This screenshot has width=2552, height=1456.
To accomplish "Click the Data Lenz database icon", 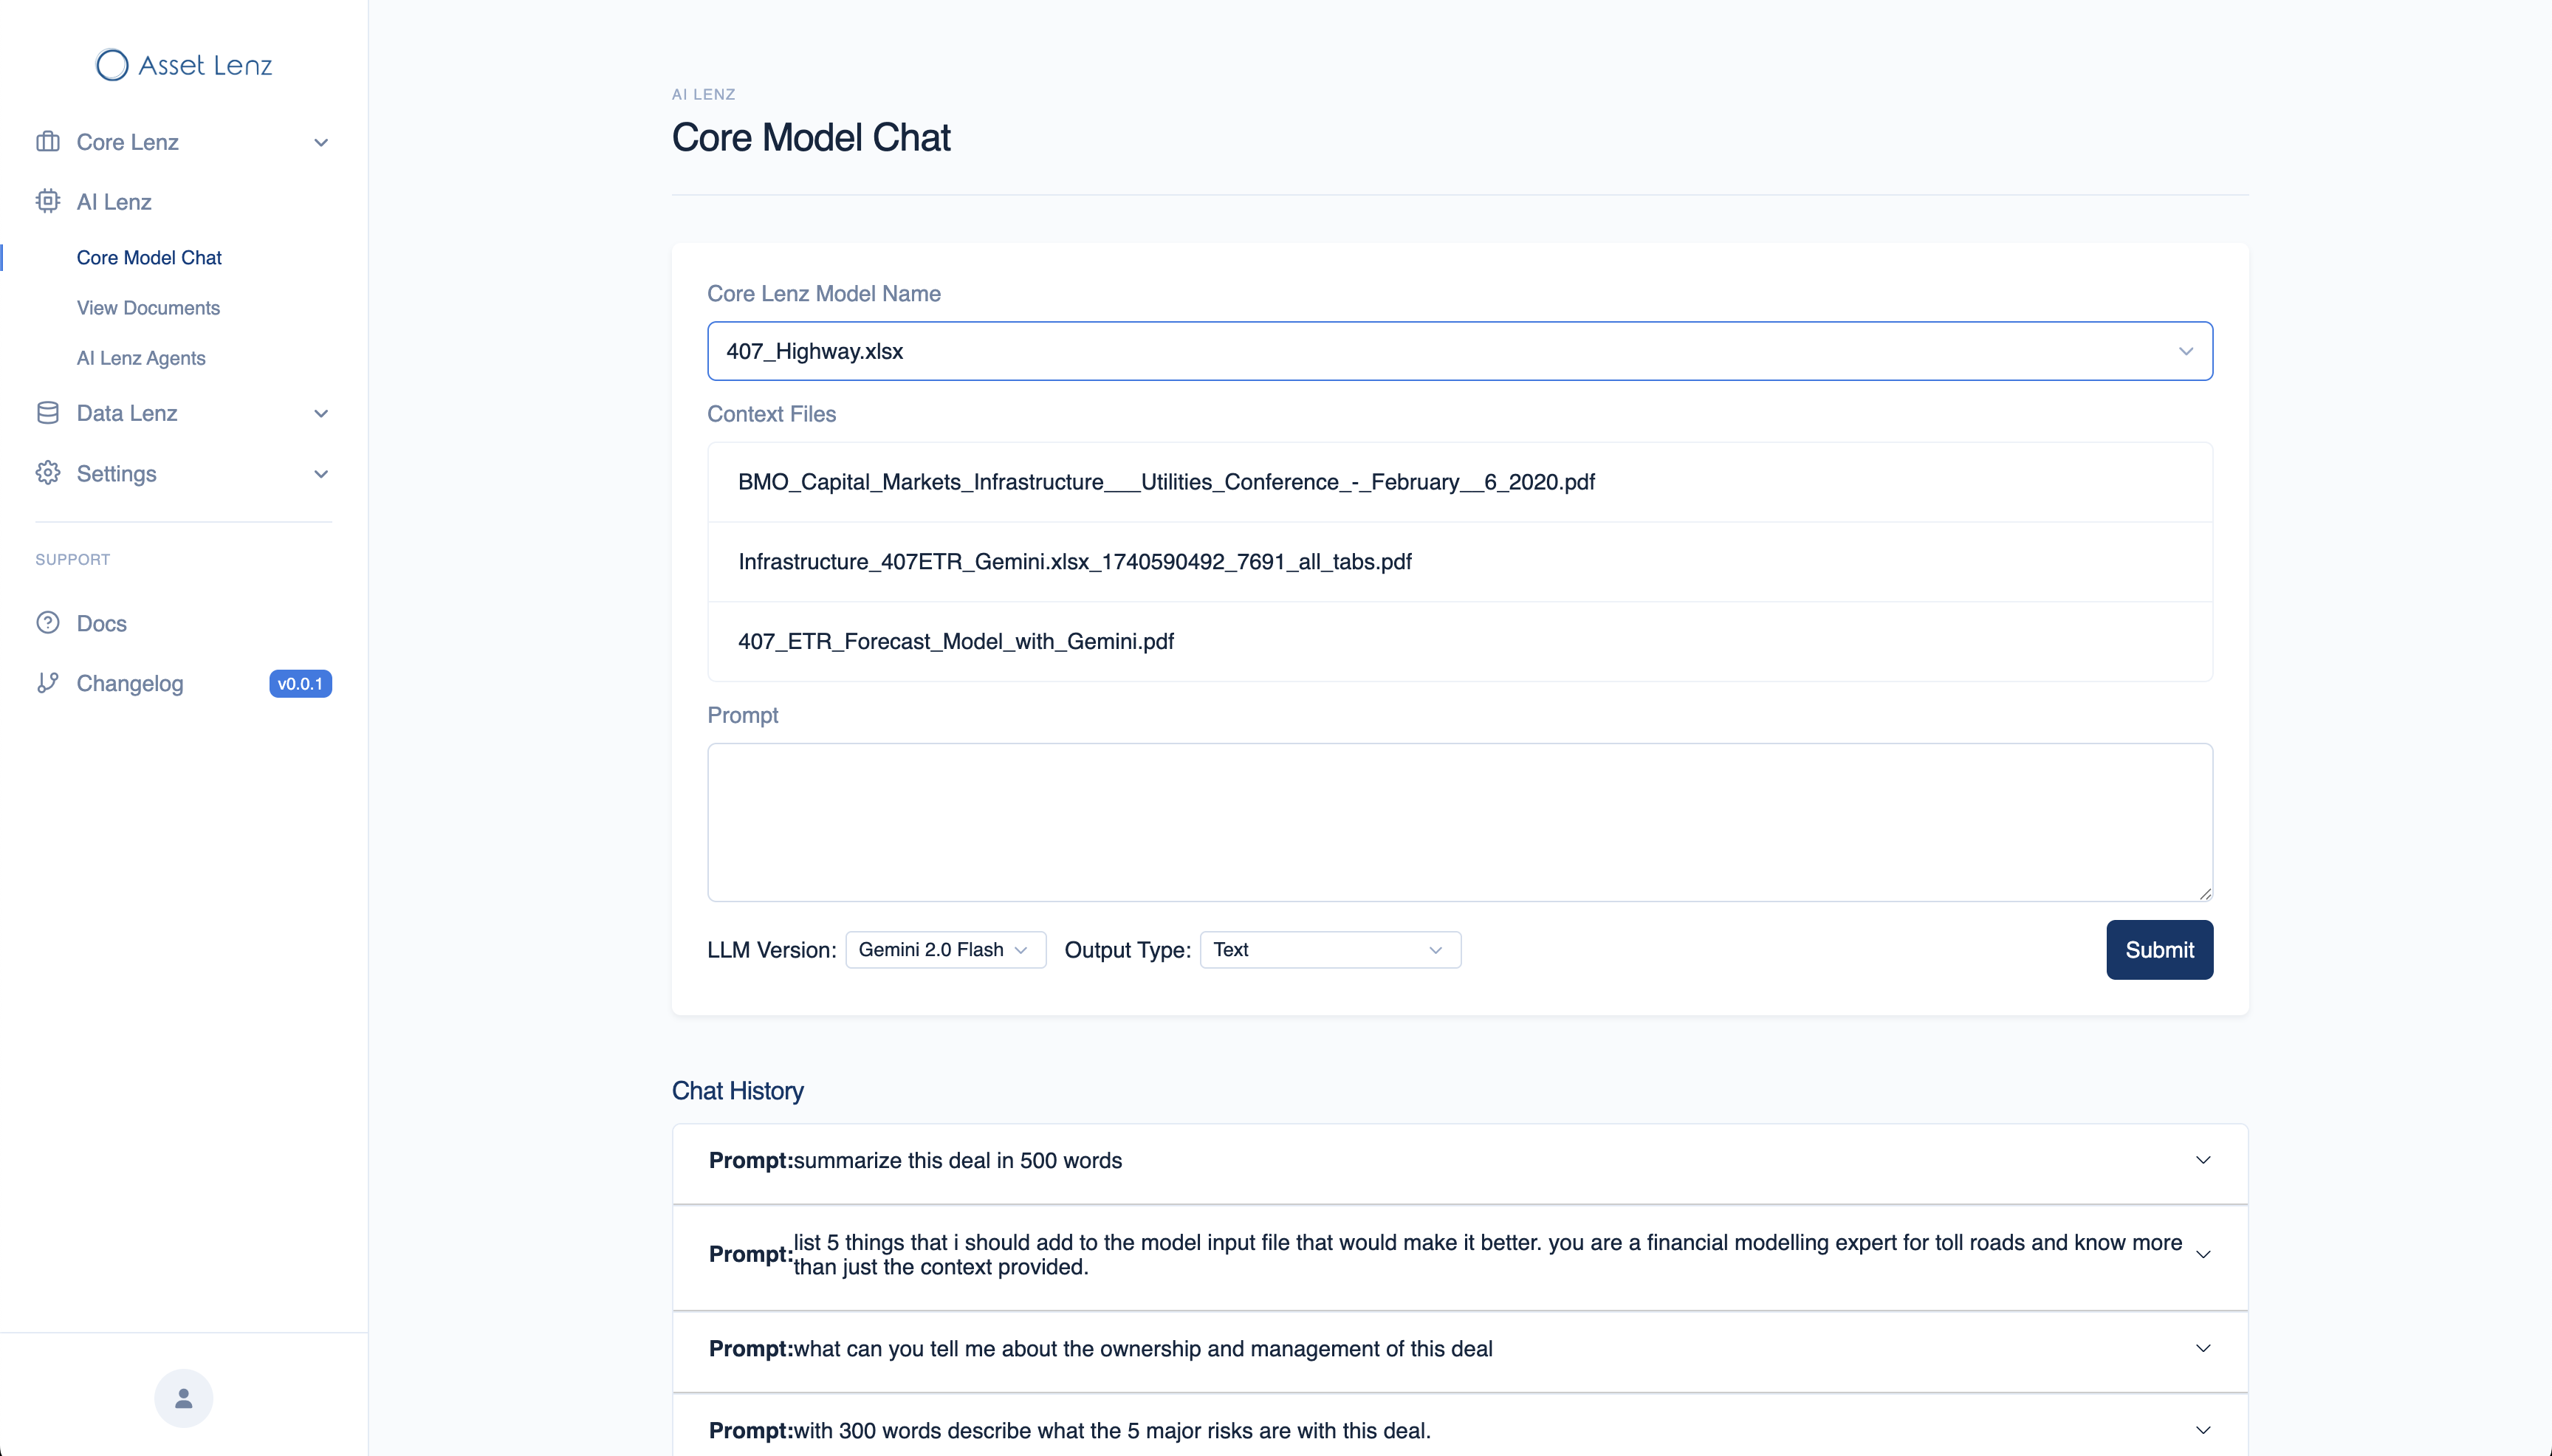I will (x=48, y=413).
